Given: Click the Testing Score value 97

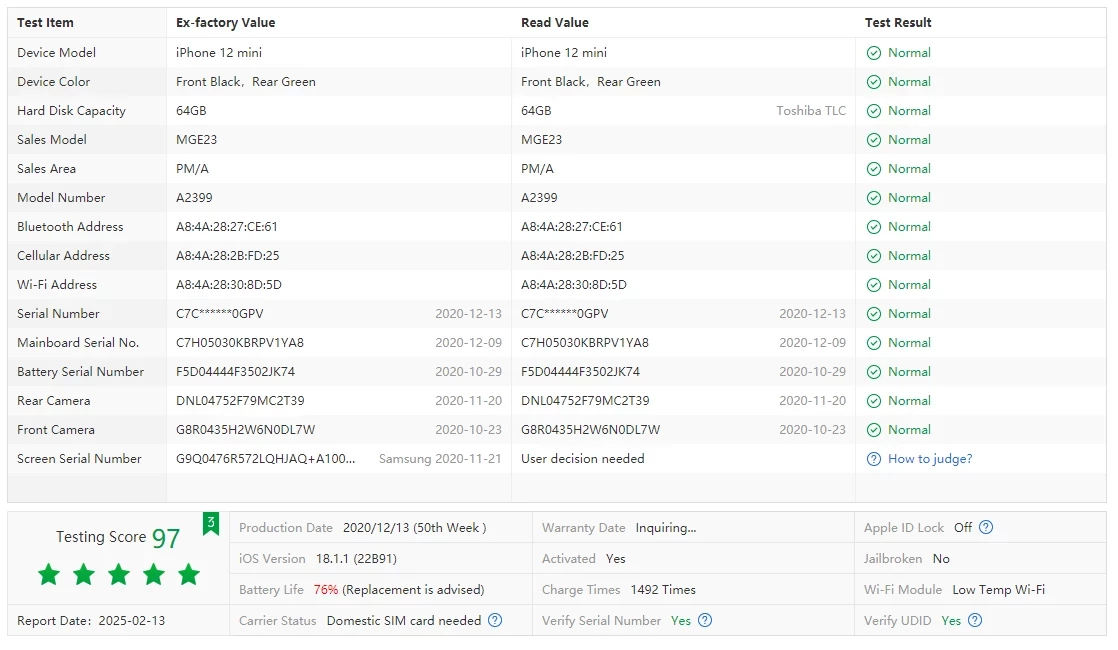Looking at the screenshot, I should point(166,538).
